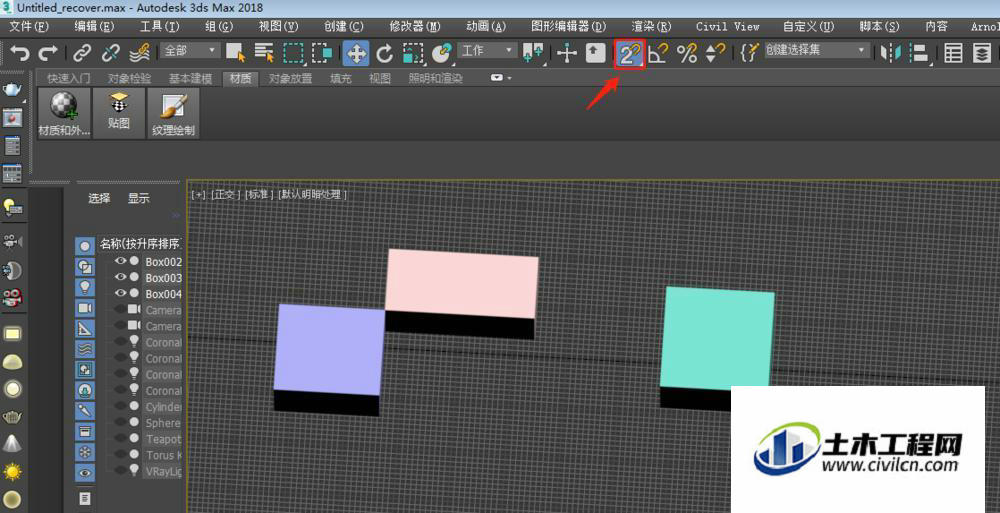Image resolution: width=1000 pixels, height=513 pixels.
Task: Click the 名称(按升序排序) column header
Action: [x=140, y=244]
